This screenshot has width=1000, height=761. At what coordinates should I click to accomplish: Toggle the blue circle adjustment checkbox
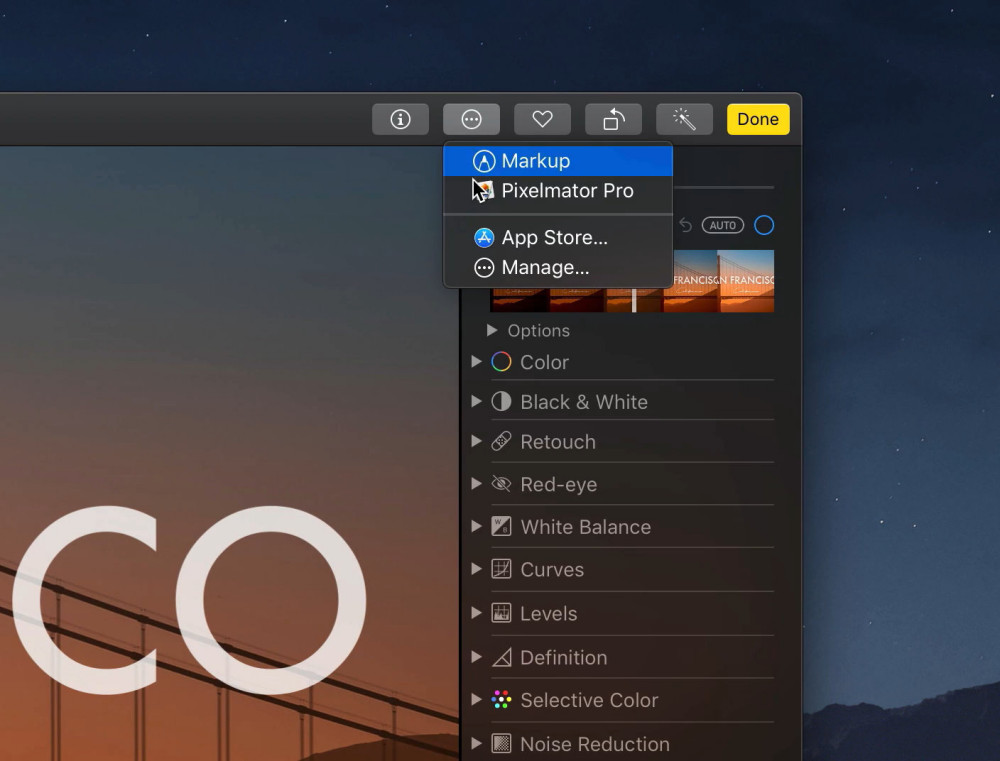click(764, 225)
